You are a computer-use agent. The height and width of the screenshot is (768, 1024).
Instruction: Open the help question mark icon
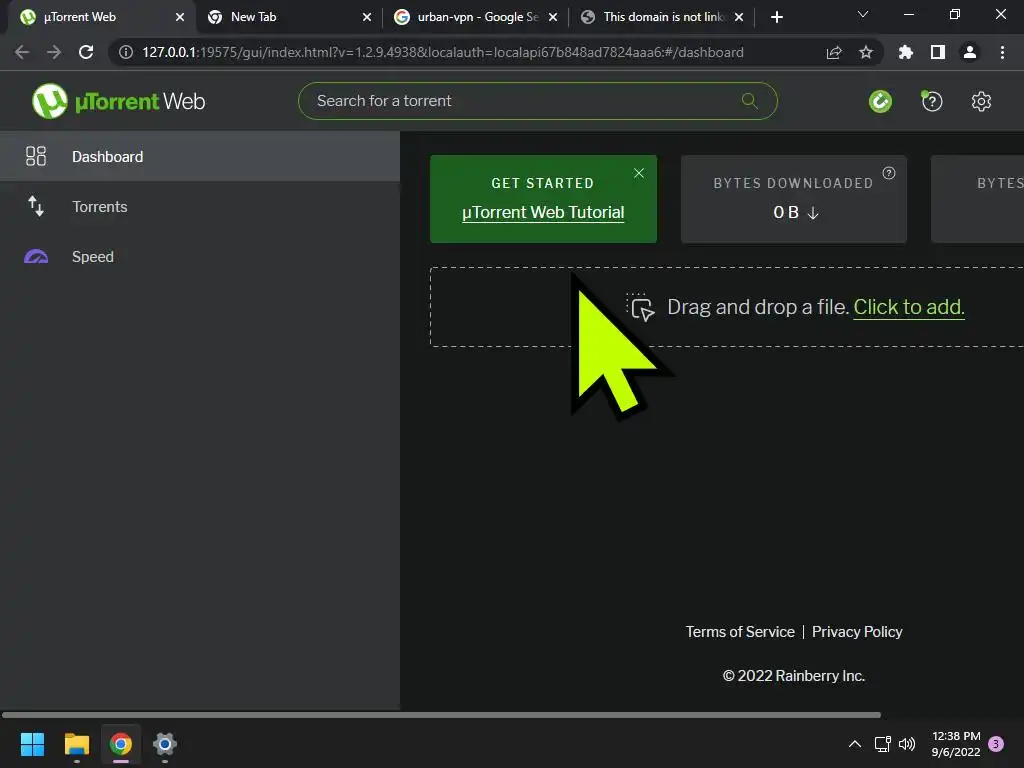click(x=931, y=101)
